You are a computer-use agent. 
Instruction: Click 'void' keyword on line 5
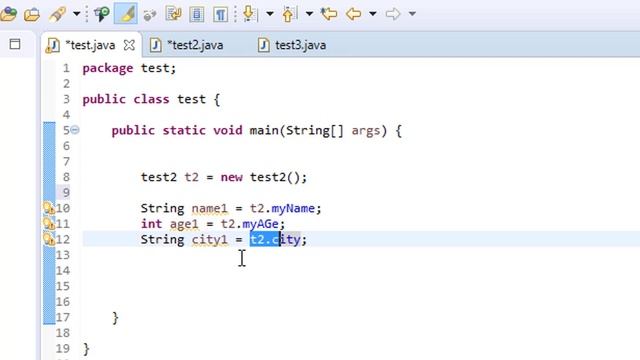[x=228, y=131]
